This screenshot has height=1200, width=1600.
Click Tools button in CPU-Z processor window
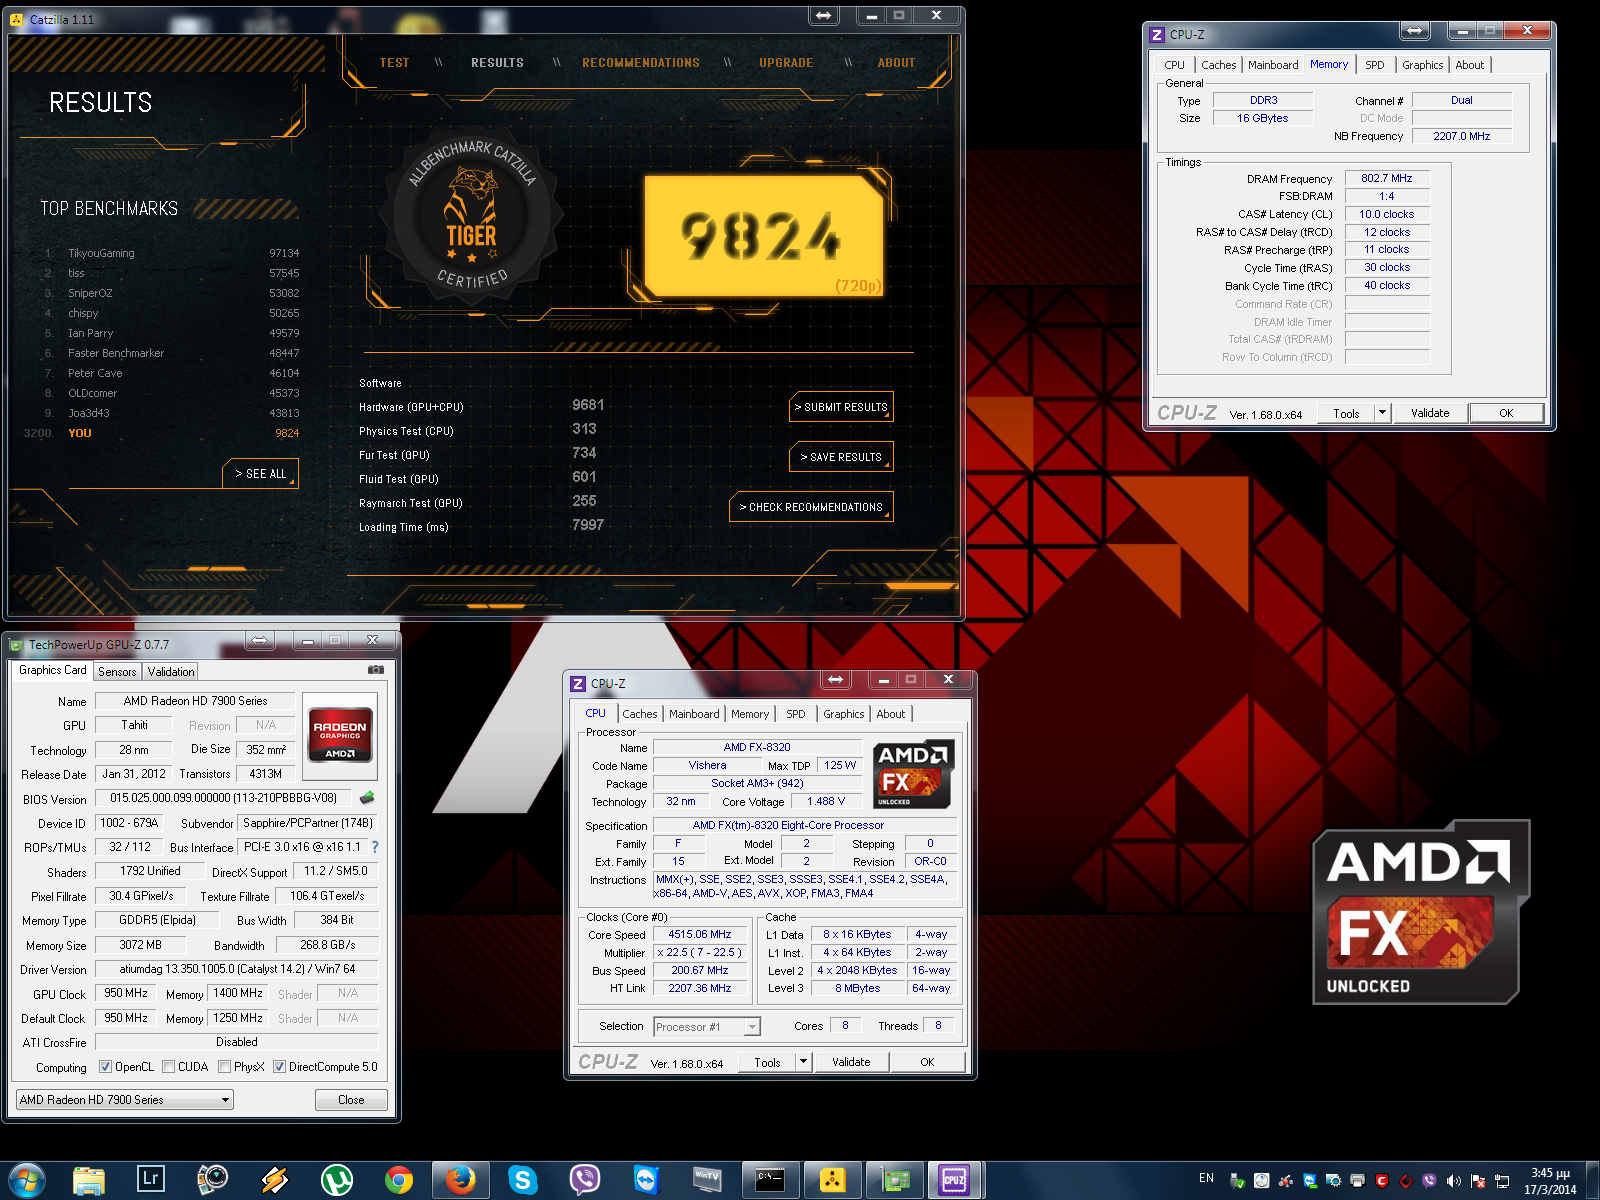click(767, 1062)
